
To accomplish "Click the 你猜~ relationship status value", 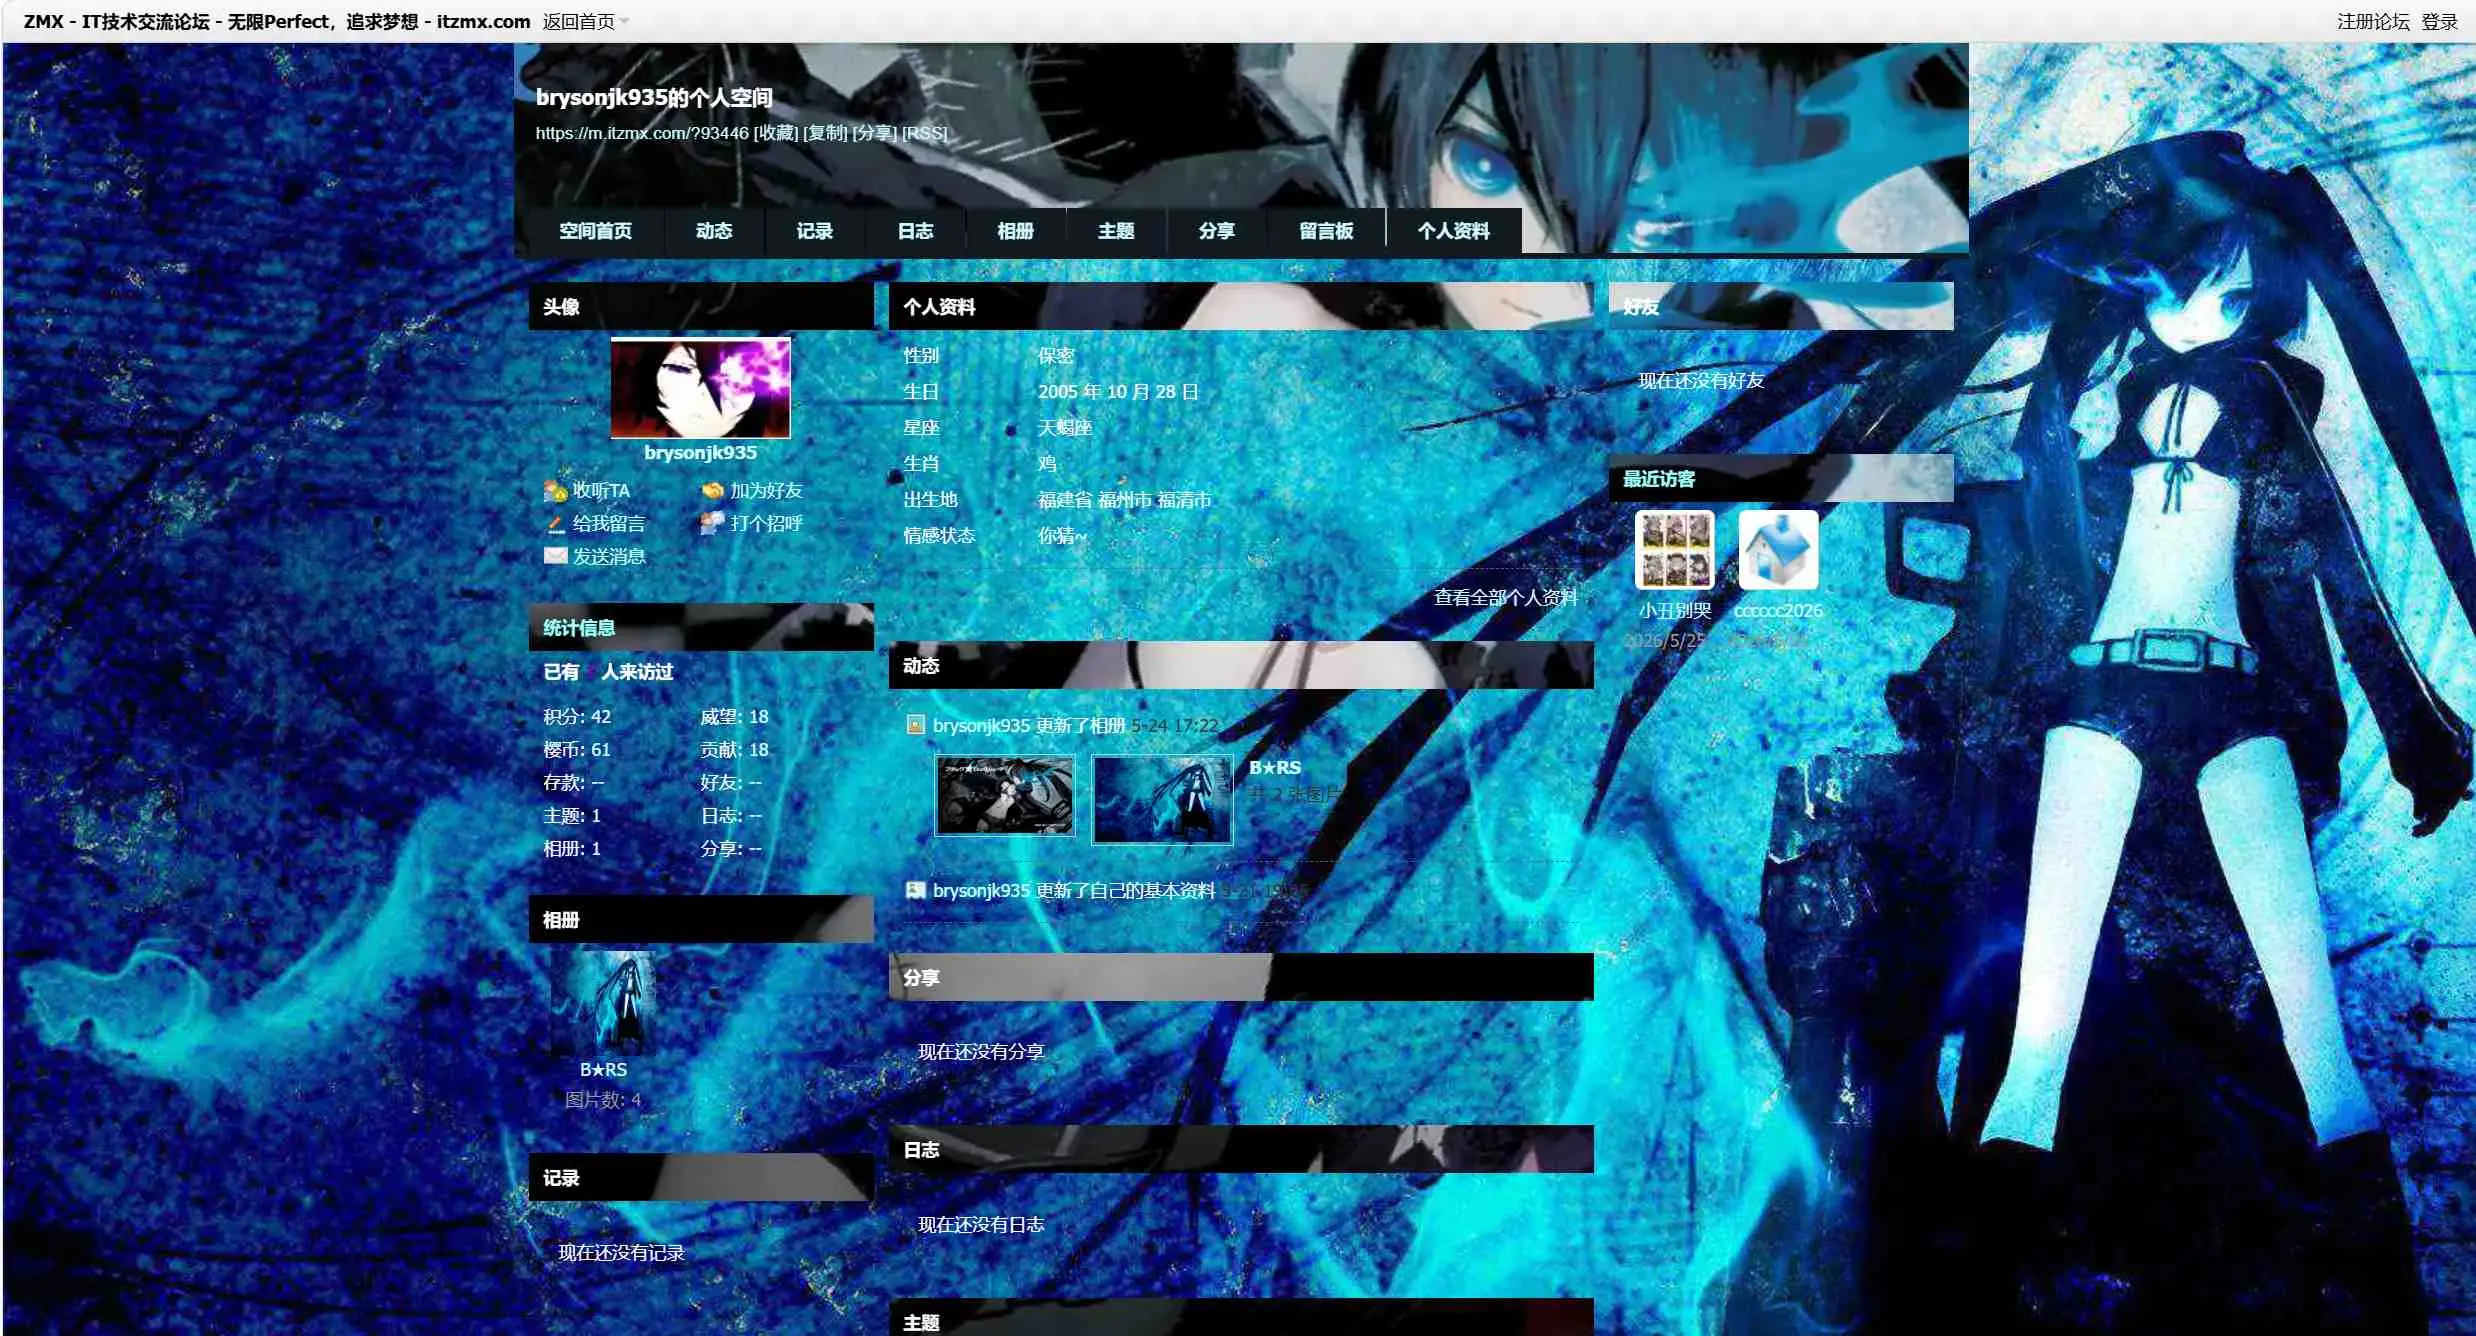I will click(x=1062, y=535).
